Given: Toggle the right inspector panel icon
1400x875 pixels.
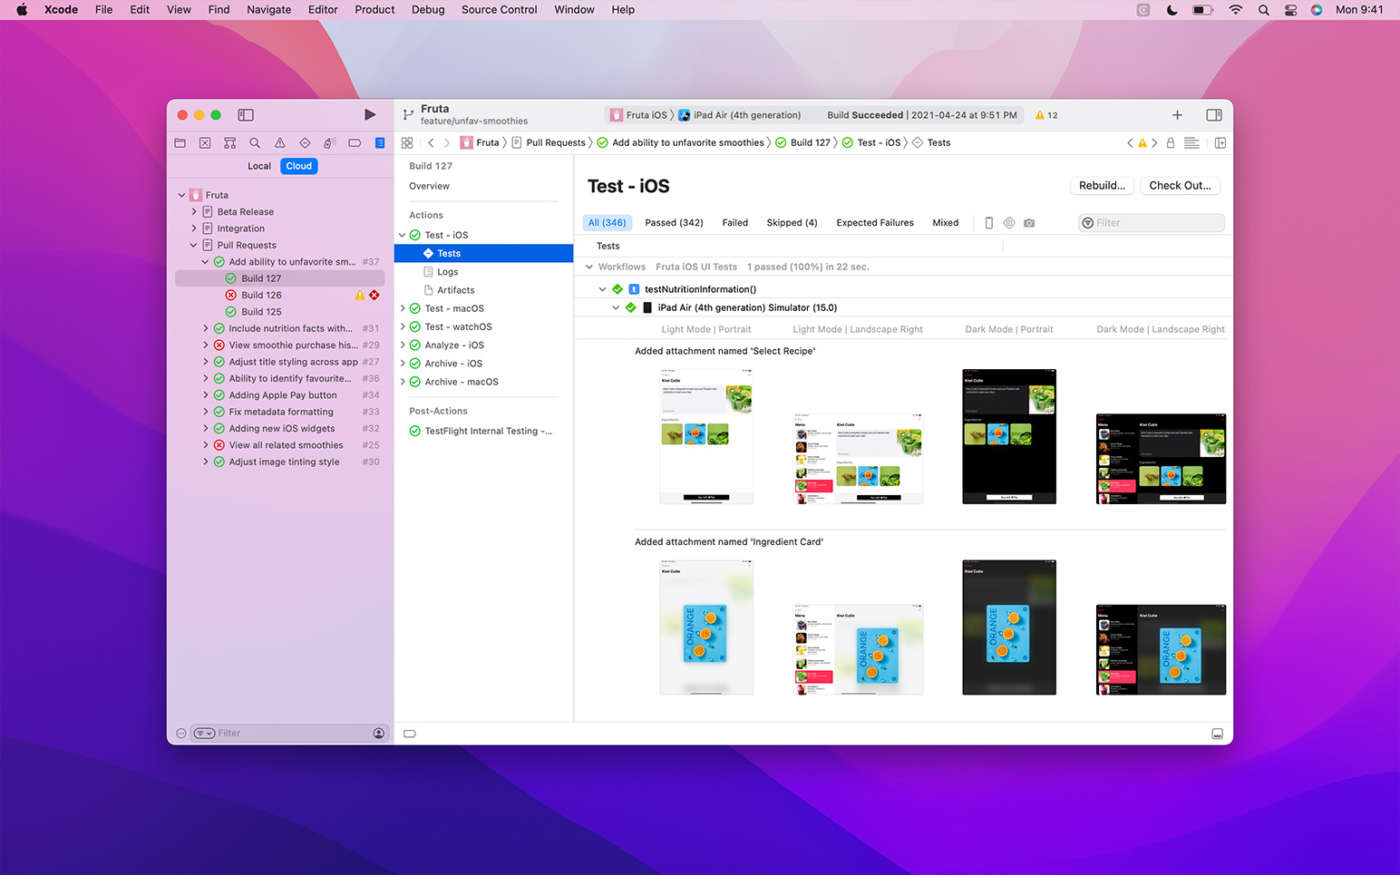Looking at the screenshot, I should click(1214, 115).
